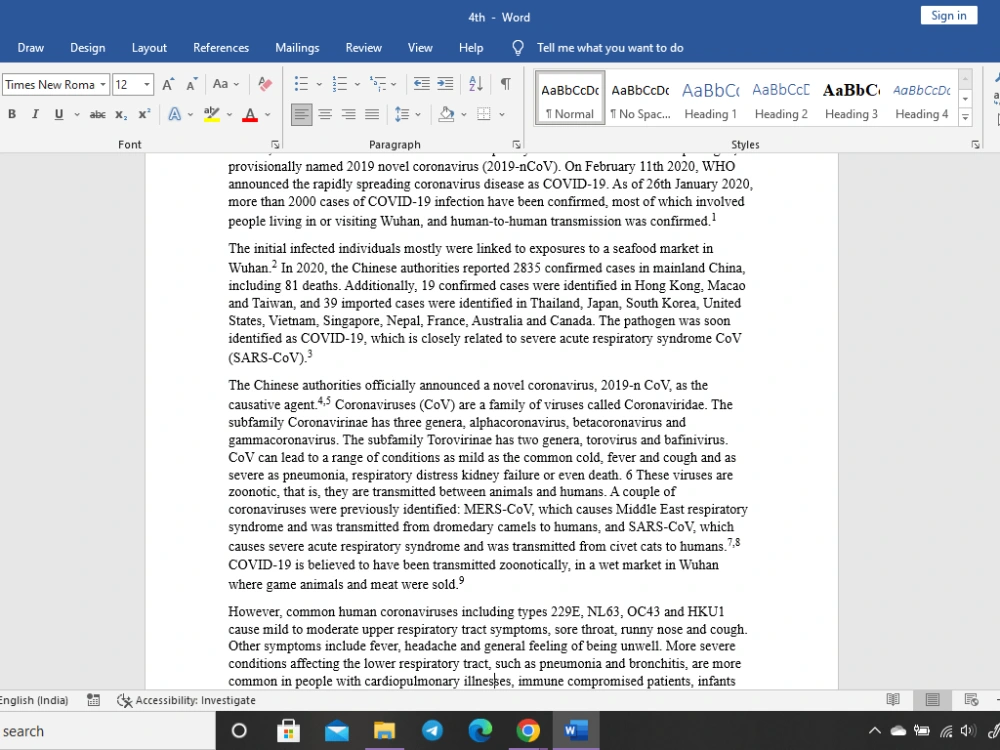Open Microsoft Edge from the taskbar
This screenshot has height=750, width=1000.
[480, 730]
